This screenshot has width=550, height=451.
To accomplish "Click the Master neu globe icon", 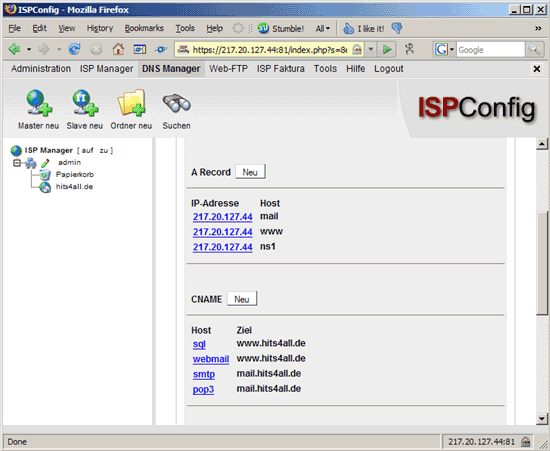I will point(39,102).
